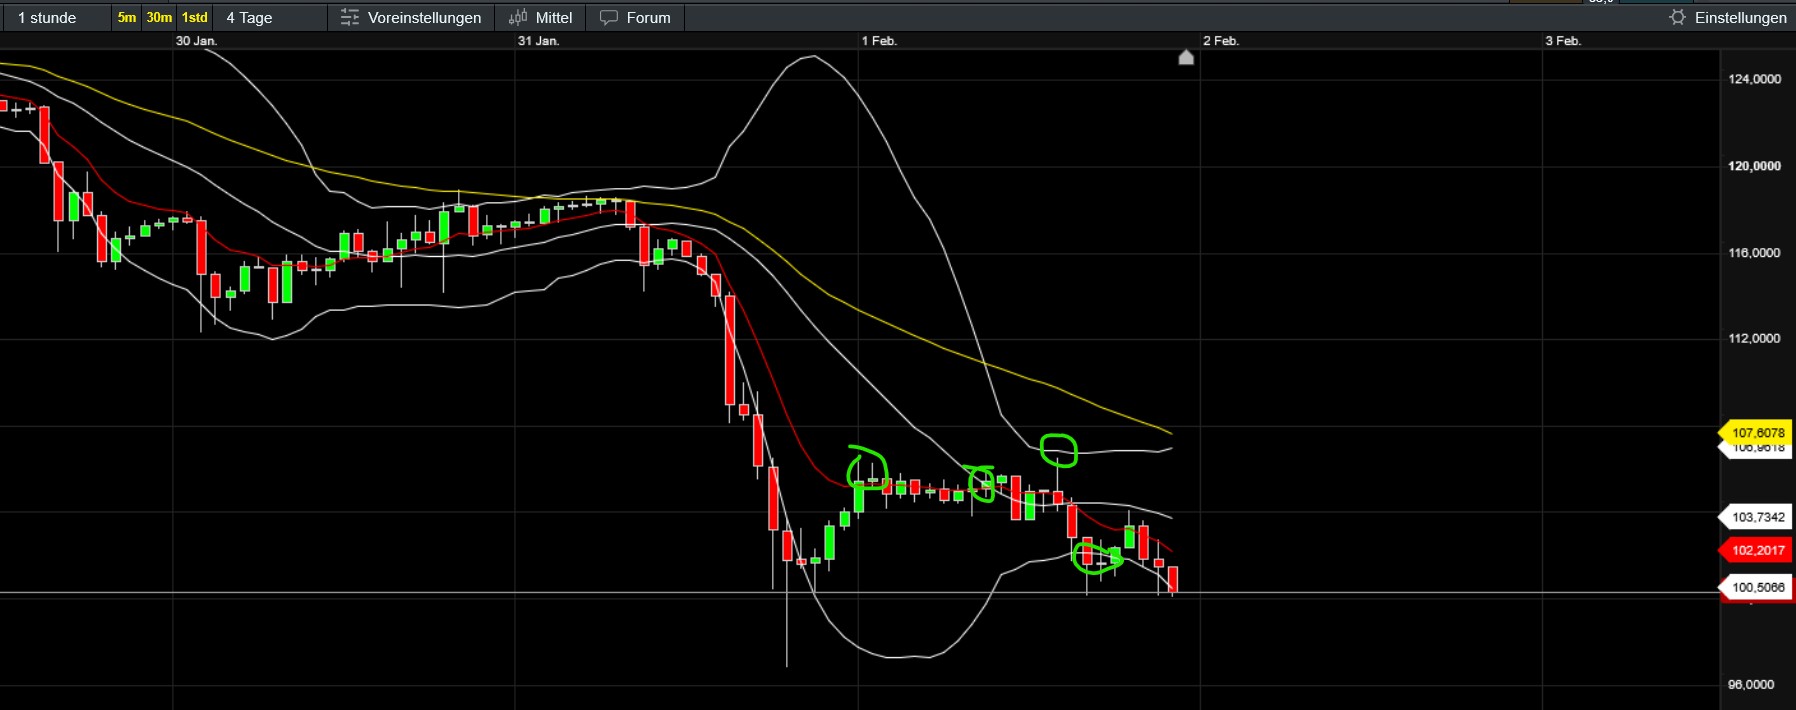Open the Voreinstellungen presets menu
1796x710 pixels.
tap(423, 17)
